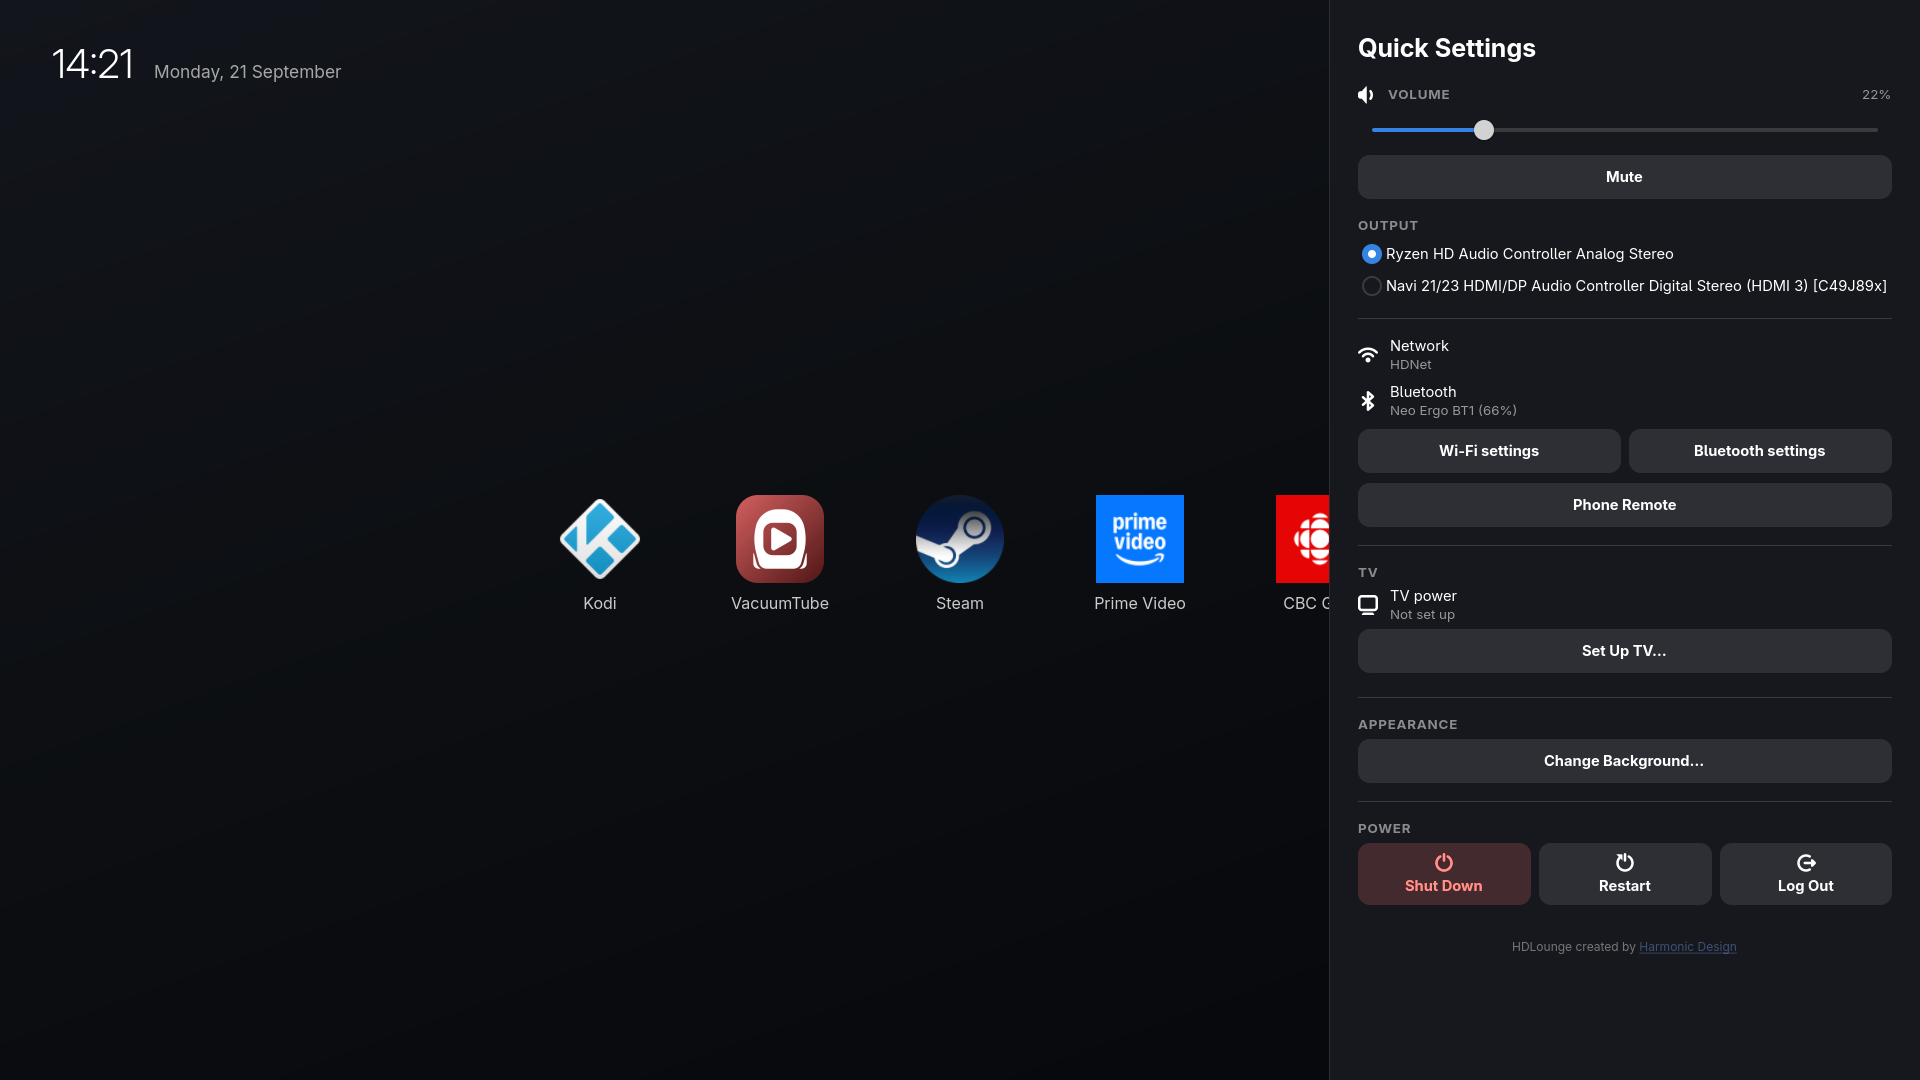The image size is (1920, 1080).
Task: Click the volume speaker icon
Action: pos(1366,95)
